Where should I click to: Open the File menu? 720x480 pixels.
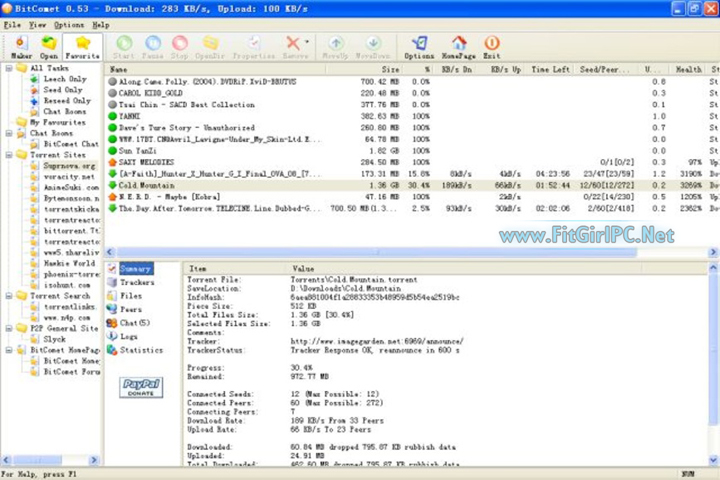(12, 24)
